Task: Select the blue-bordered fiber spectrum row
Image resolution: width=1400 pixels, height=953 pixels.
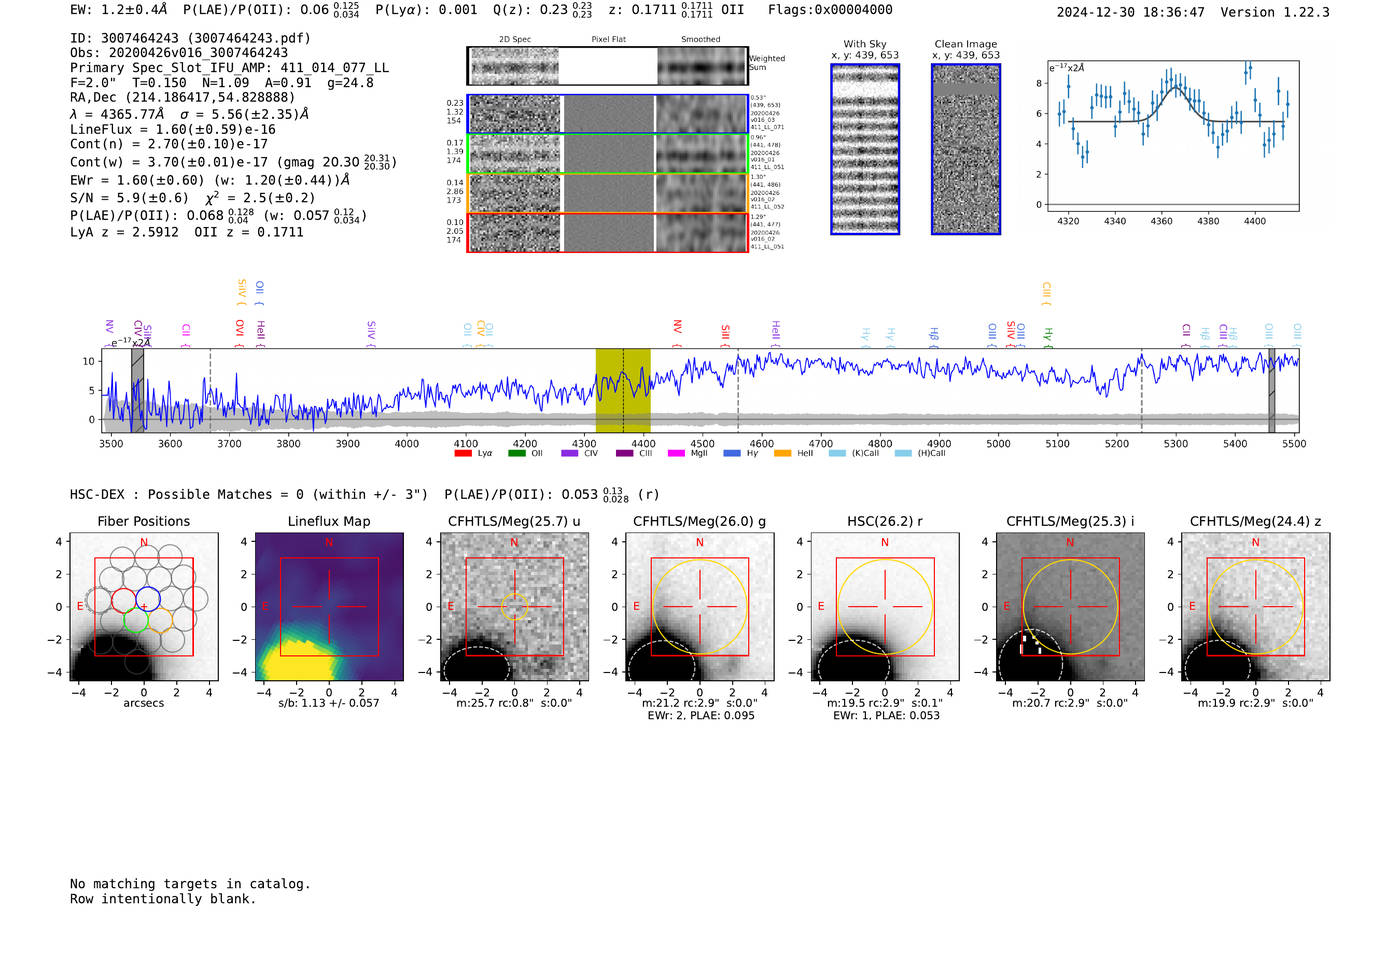Action: point(607,114)
